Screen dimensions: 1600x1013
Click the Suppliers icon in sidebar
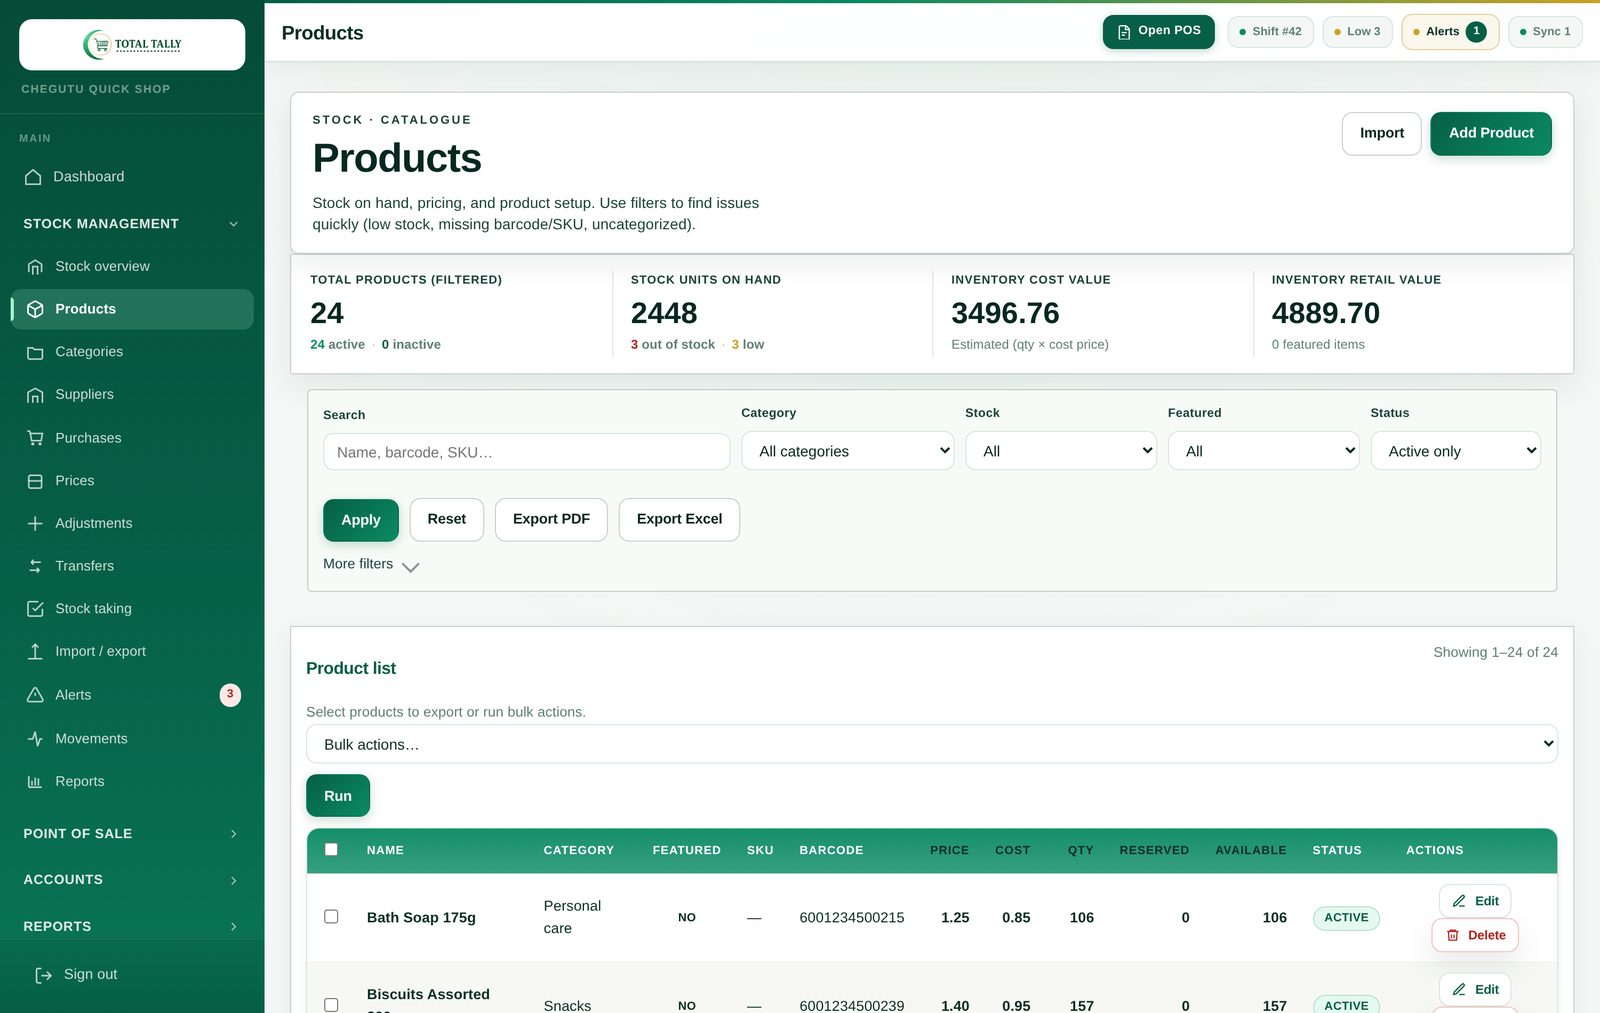click(x=35, y=395)
